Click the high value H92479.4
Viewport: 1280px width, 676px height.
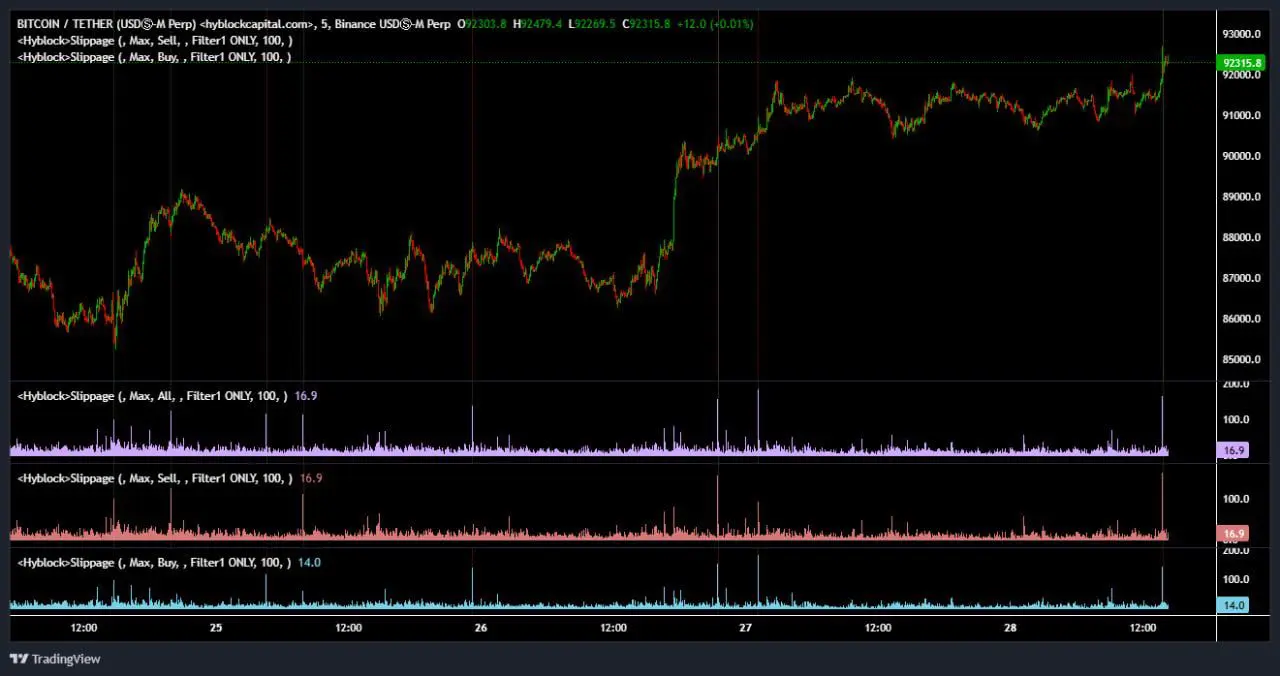click(538, 23)
